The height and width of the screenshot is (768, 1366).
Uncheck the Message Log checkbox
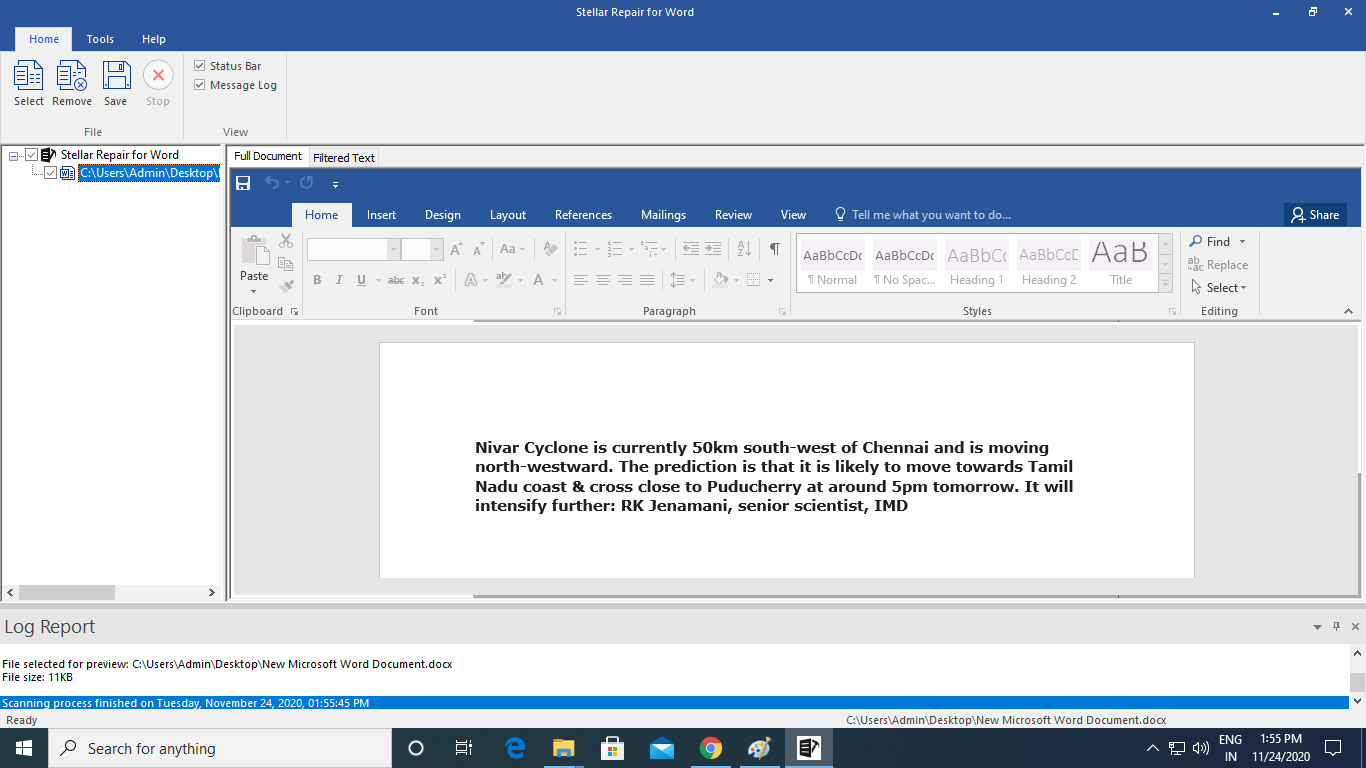click(200, 85)
